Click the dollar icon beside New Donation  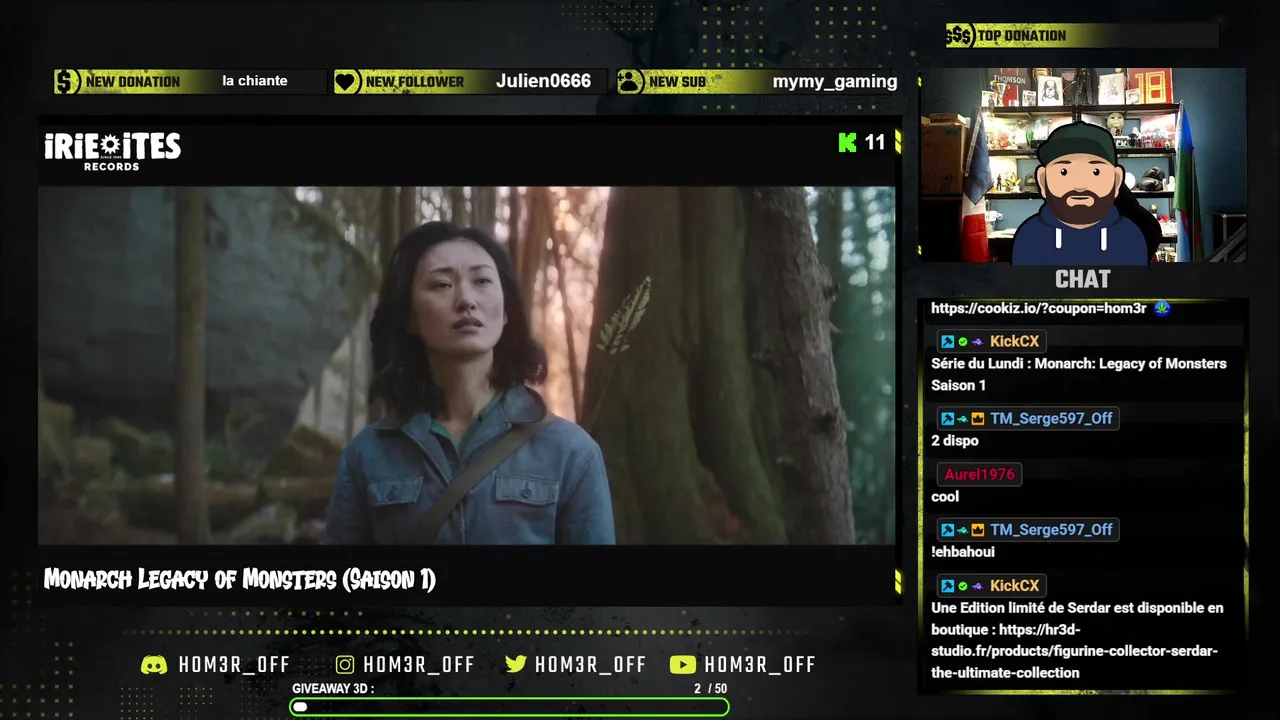pos(67,82)
